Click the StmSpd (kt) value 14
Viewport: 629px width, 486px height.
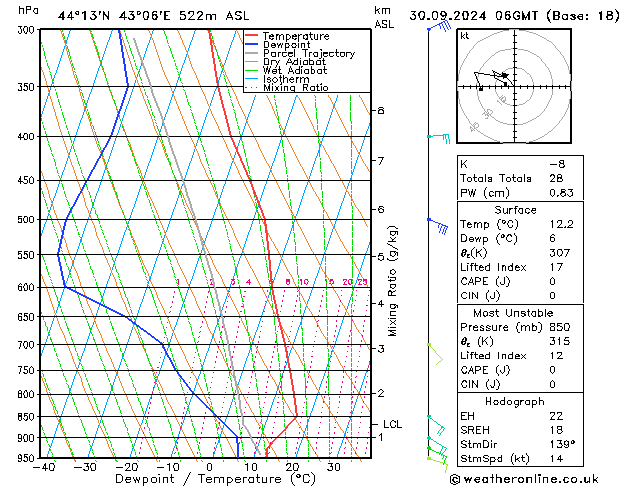pos(556,458)
